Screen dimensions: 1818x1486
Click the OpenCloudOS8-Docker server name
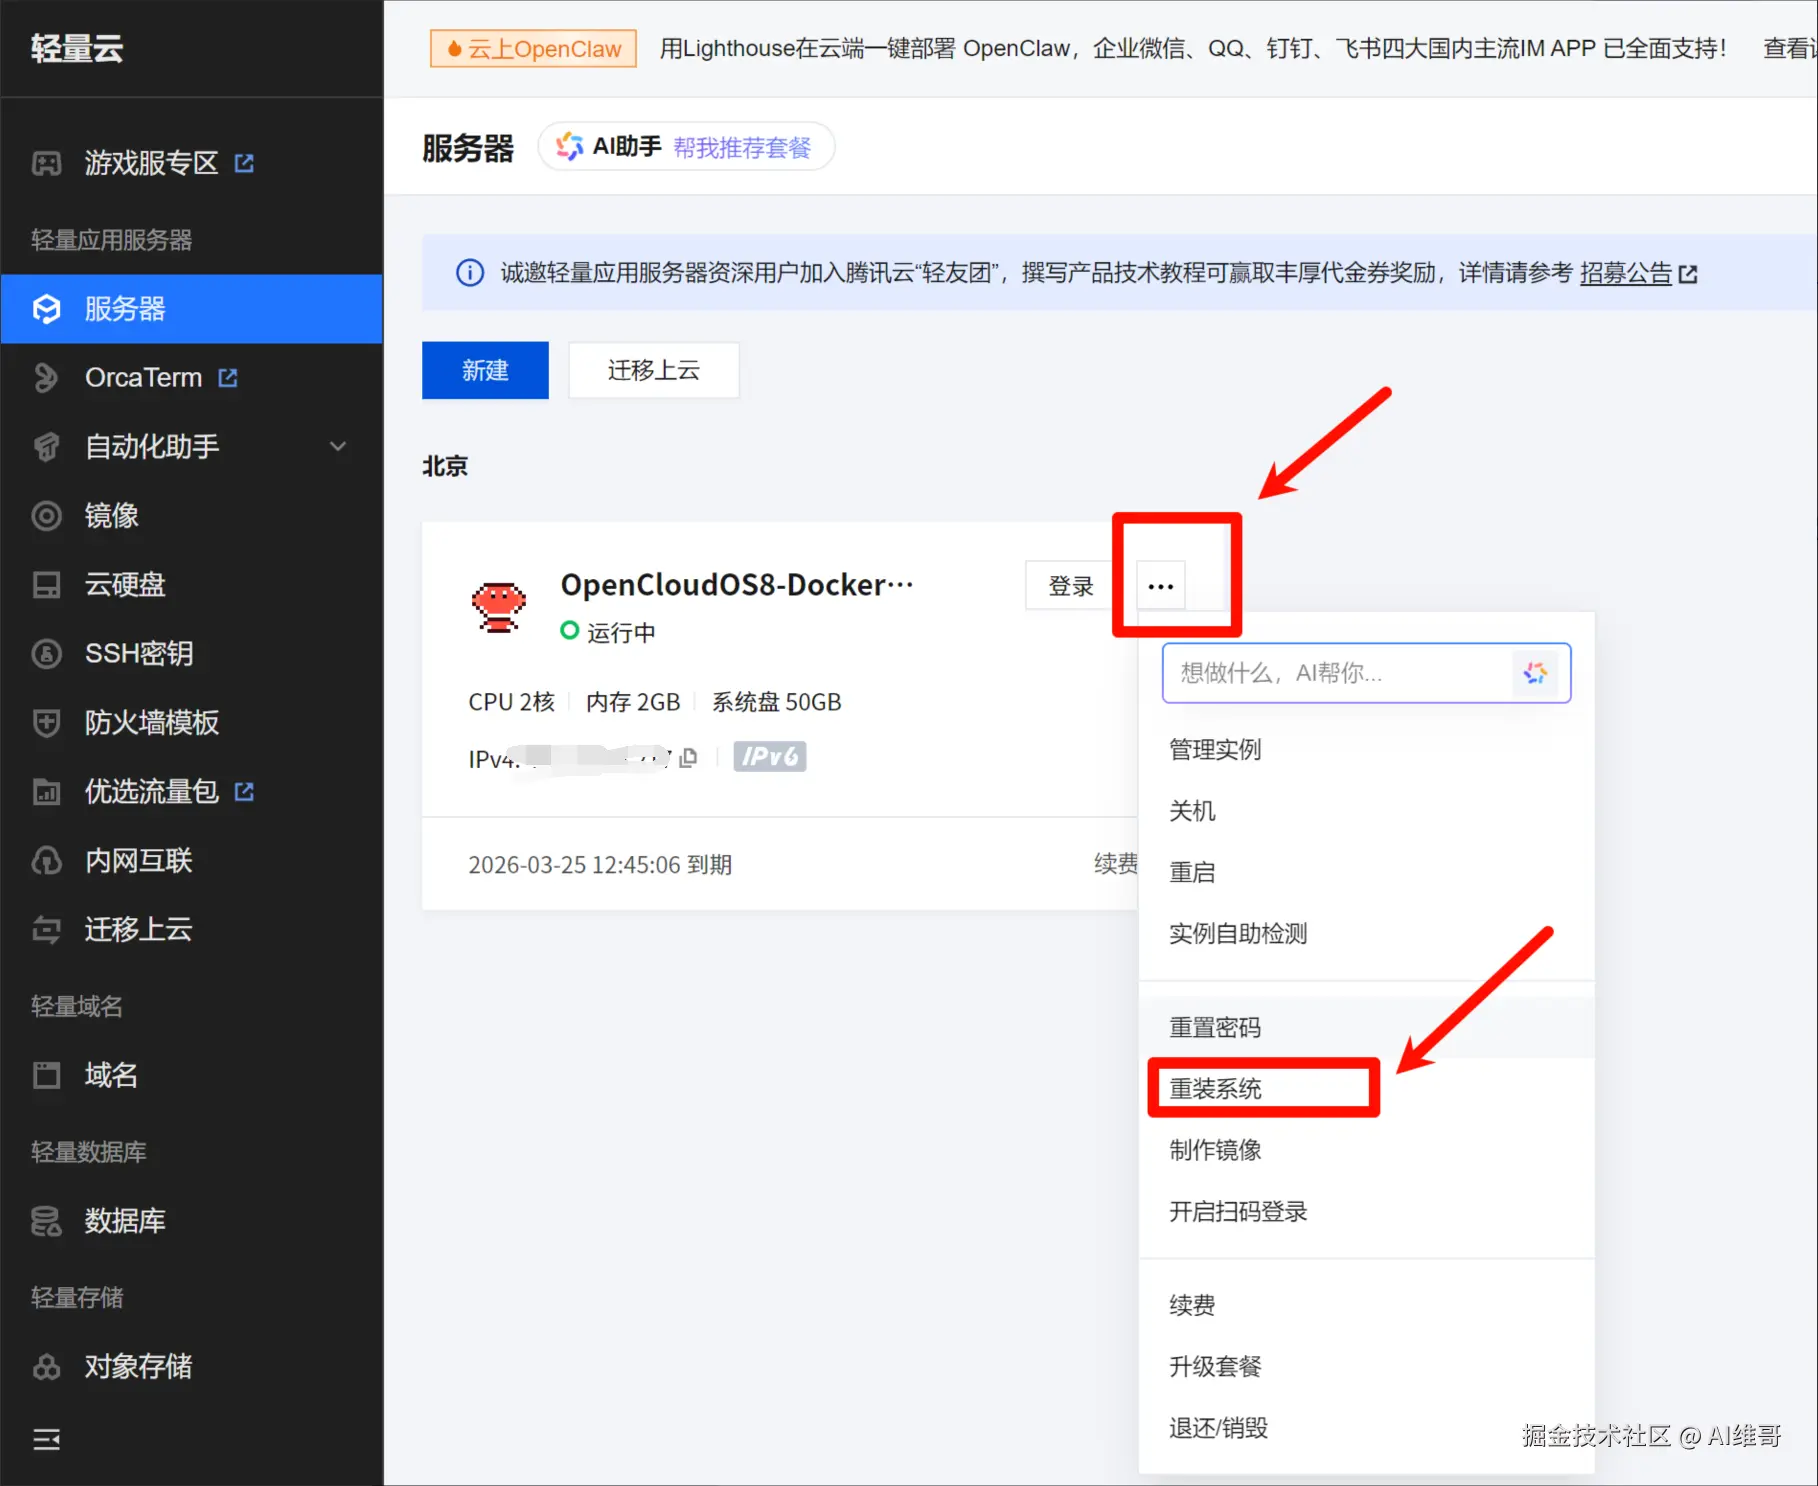[x=737, y=585]
